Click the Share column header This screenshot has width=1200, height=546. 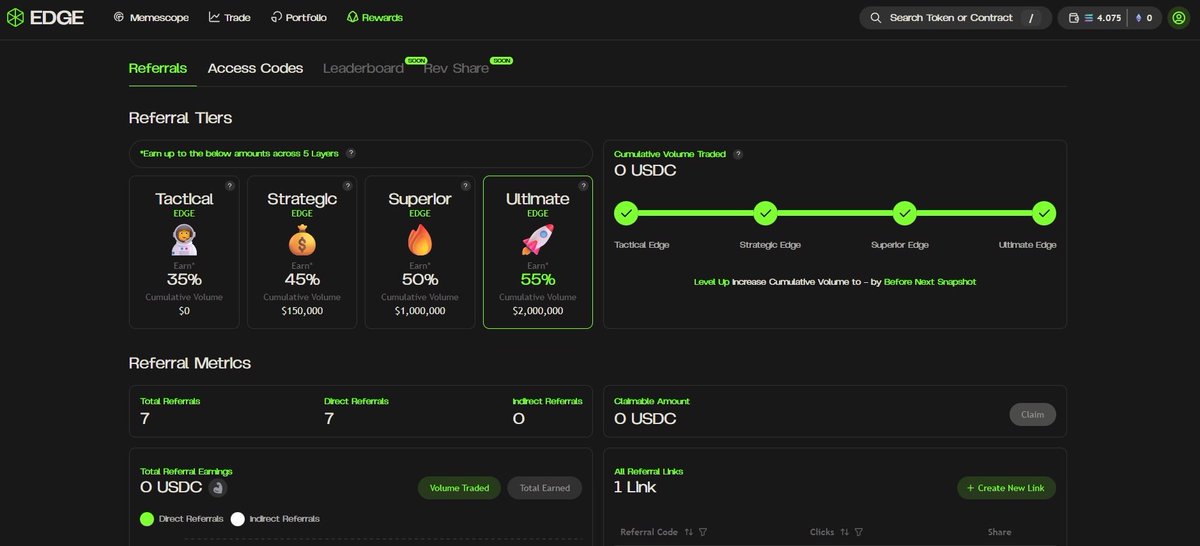coord(999,532)
